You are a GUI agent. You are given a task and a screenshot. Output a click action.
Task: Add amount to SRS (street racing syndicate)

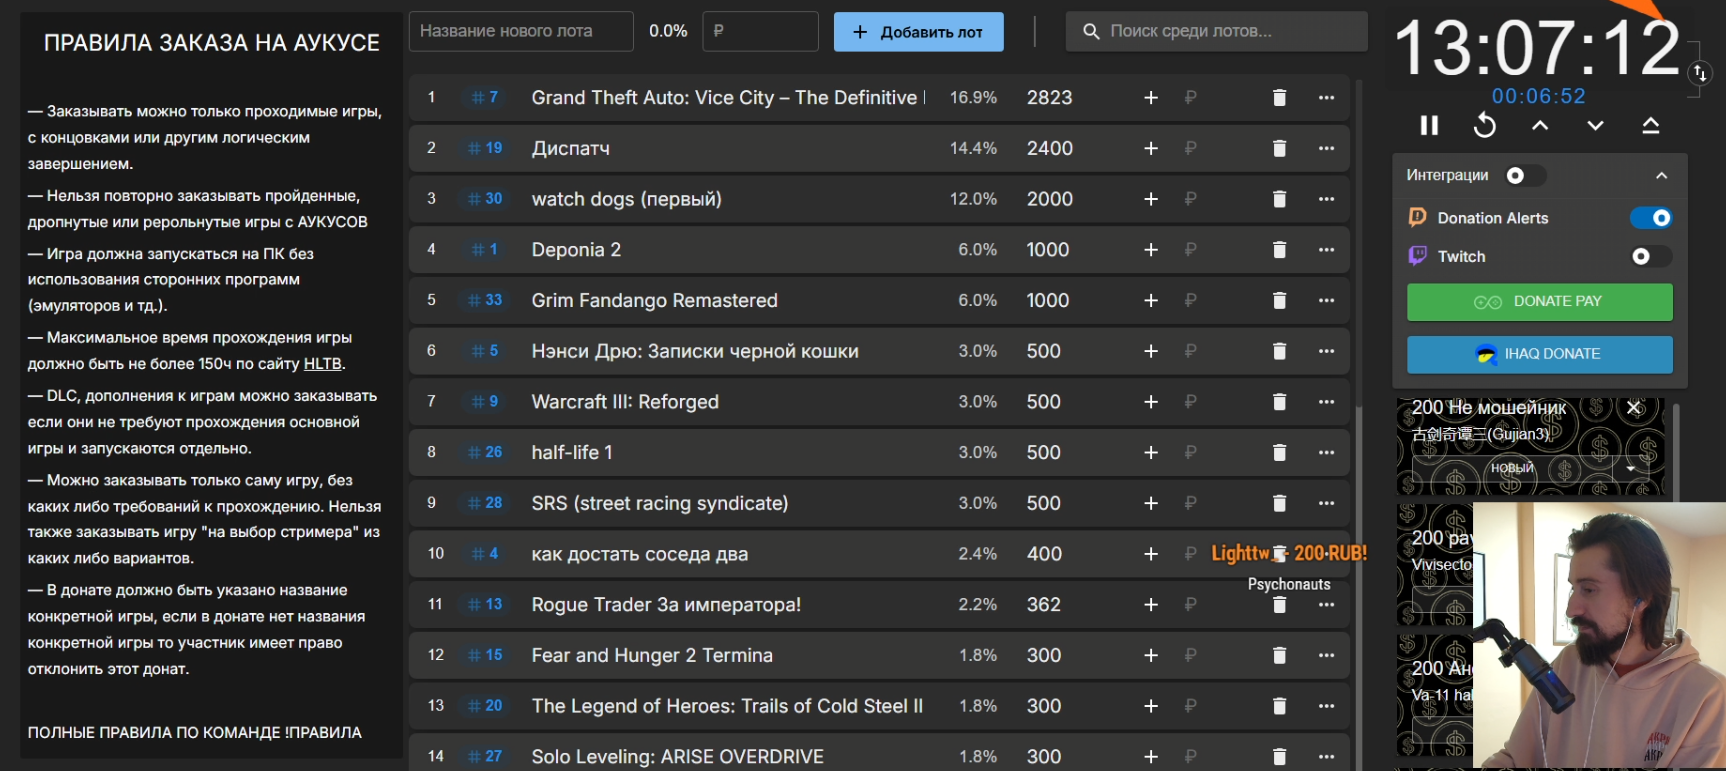click(1151, 503)
